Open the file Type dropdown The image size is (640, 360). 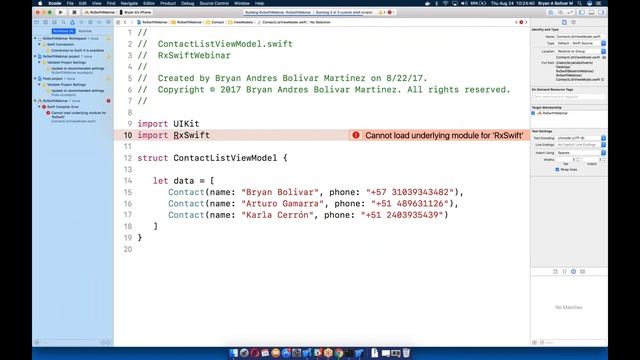click(x=581, y=43)
